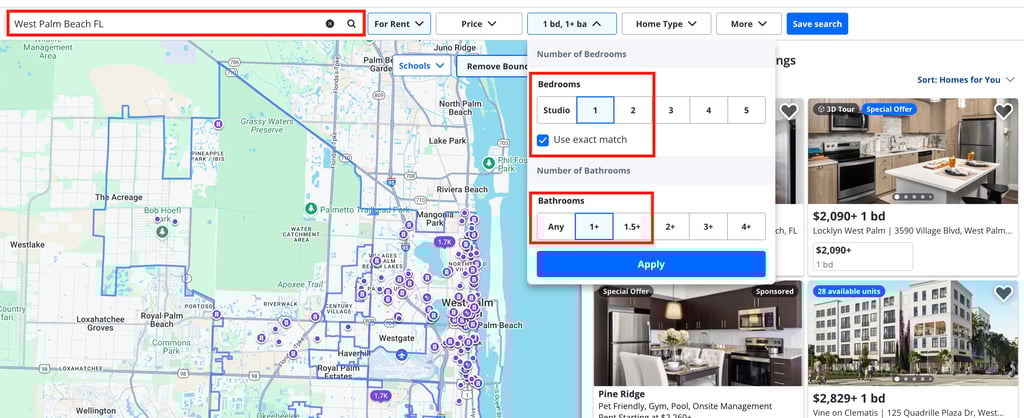Select 2 bedrooms option
This screenshot has height=418, width=1024.
(x=633, y=110)
